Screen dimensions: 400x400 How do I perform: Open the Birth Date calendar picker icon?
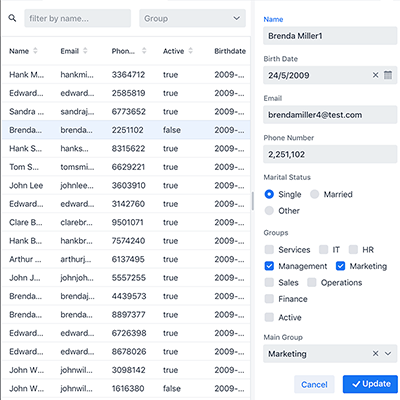[388, 75]
